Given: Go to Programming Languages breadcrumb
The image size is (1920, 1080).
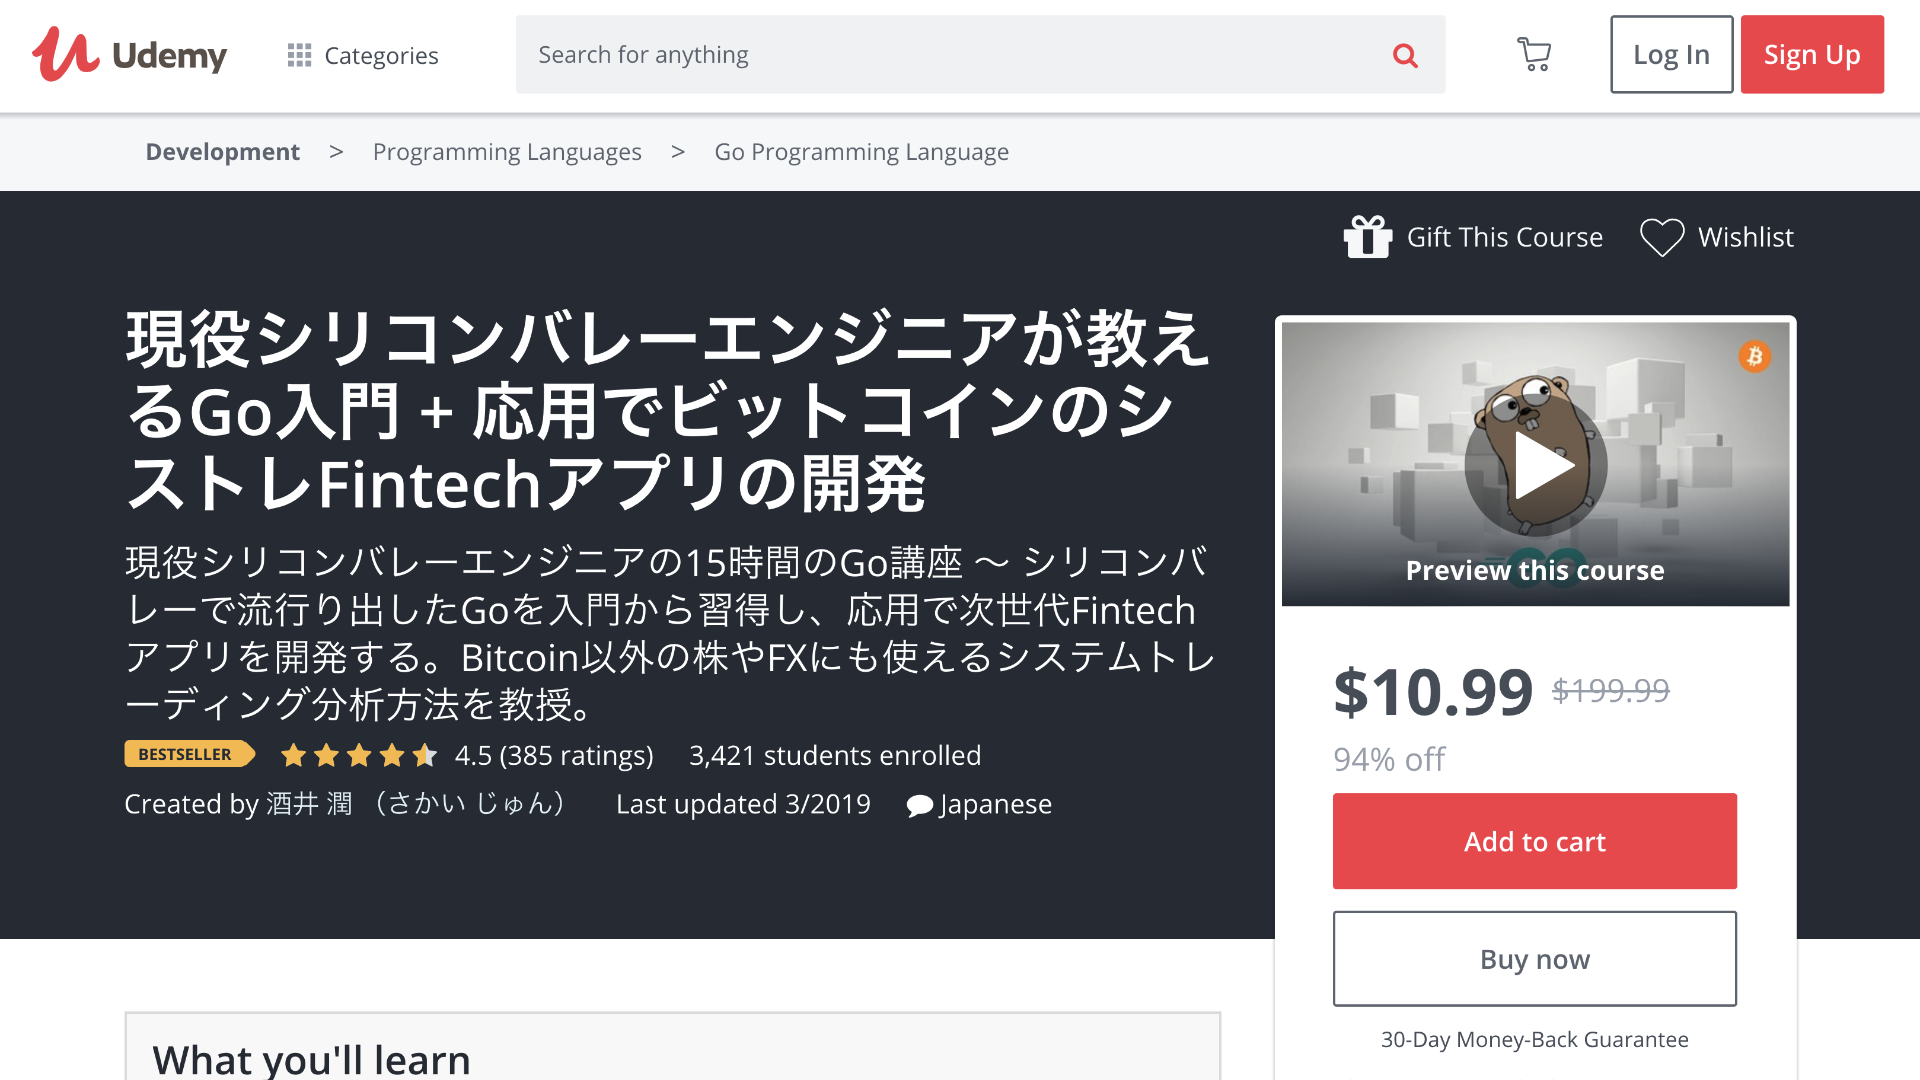Looking at the screenshot, I should [507, 152].
